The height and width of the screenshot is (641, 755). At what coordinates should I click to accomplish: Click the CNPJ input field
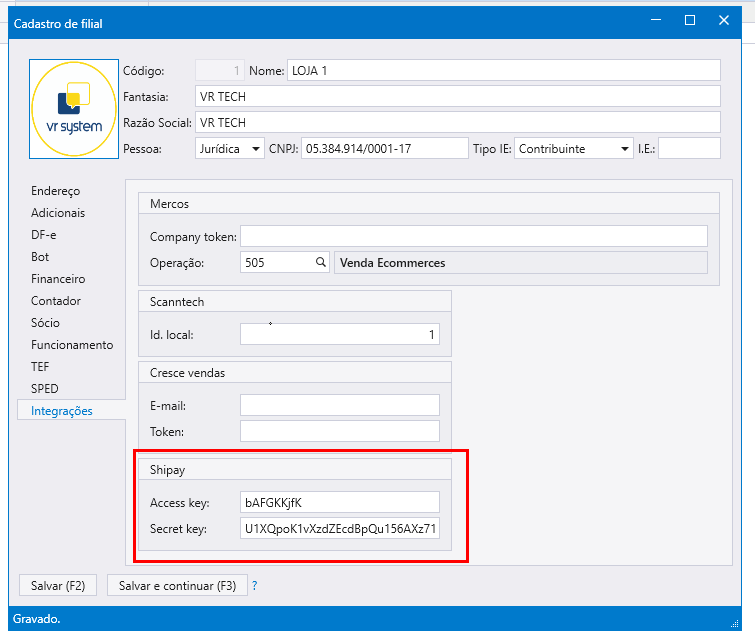(384, 149)
